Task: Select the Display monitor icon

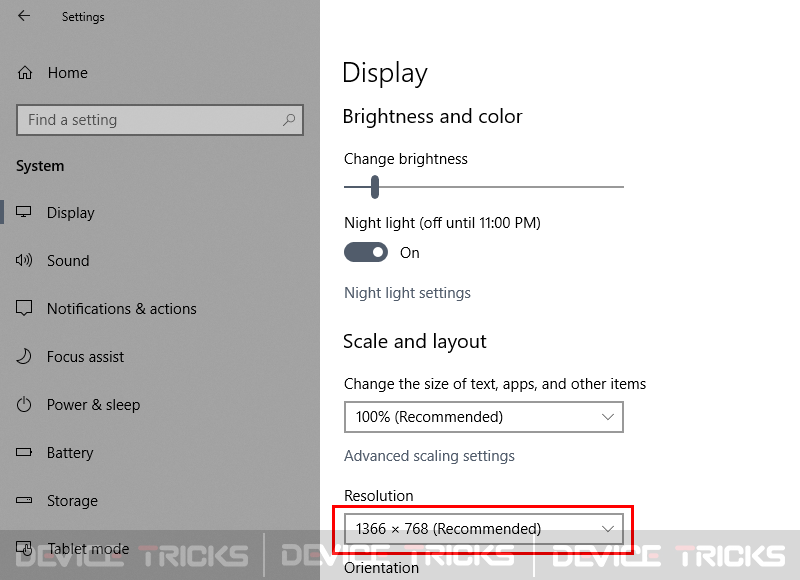Action: click(23, 212)
